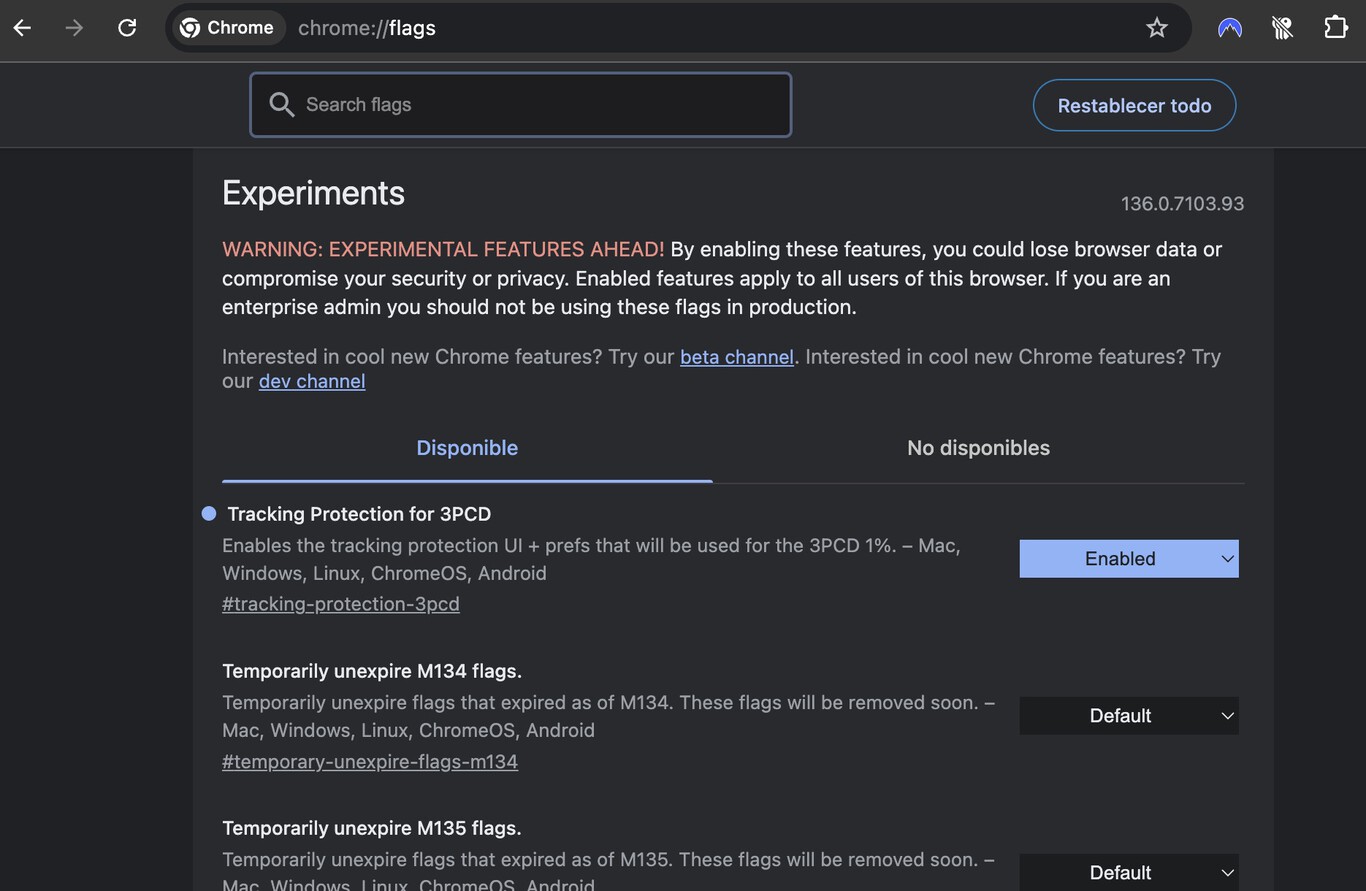Viewport: 1366px width, 891px height.
Task: Open the dev channel link
Action: 312,381
